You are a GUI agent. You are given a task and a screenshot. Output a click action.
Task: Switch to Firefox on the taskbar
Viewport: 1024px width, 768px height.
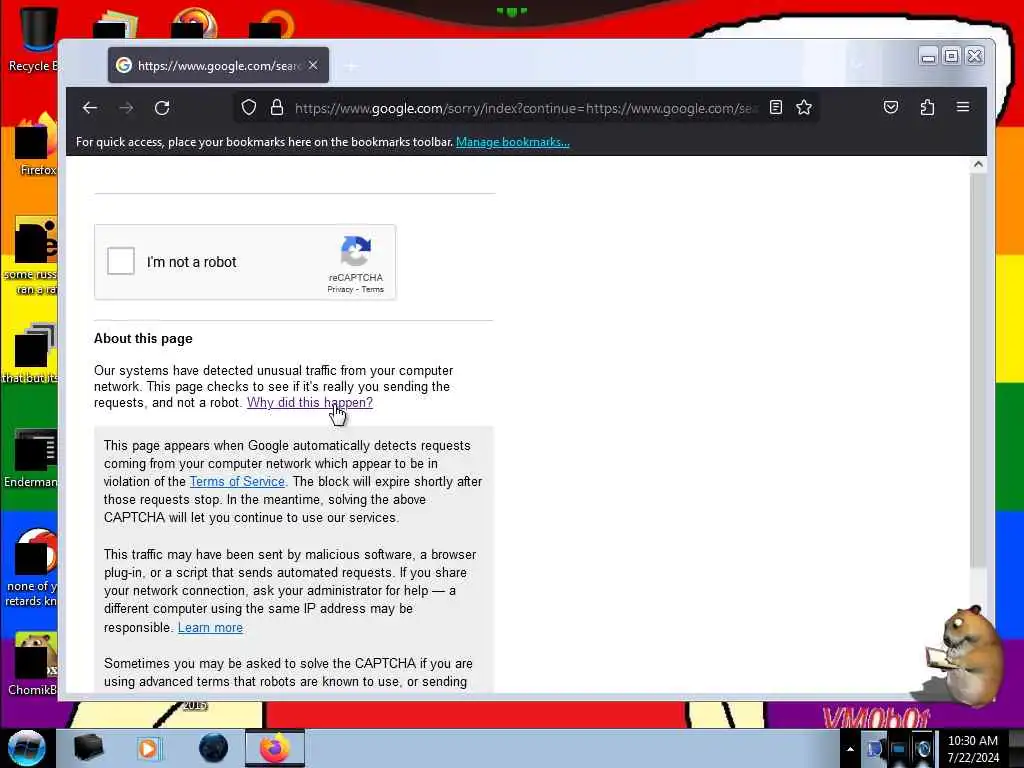275,748
